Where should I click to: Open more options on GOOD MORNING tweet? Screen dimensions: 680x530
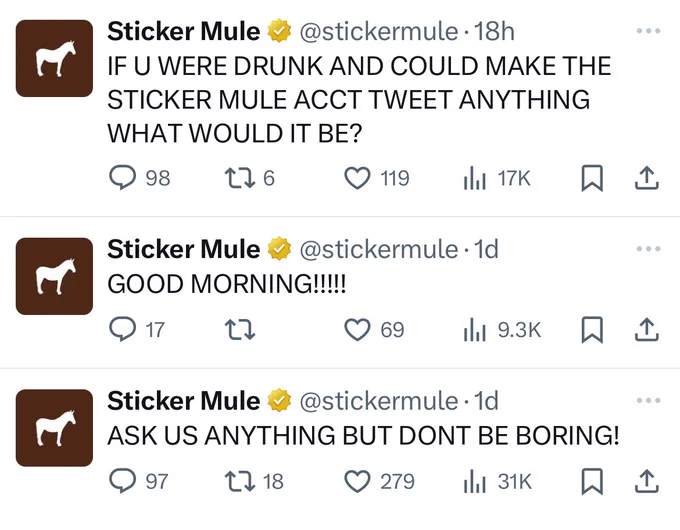pyautogui.click(x=648, y=249)
